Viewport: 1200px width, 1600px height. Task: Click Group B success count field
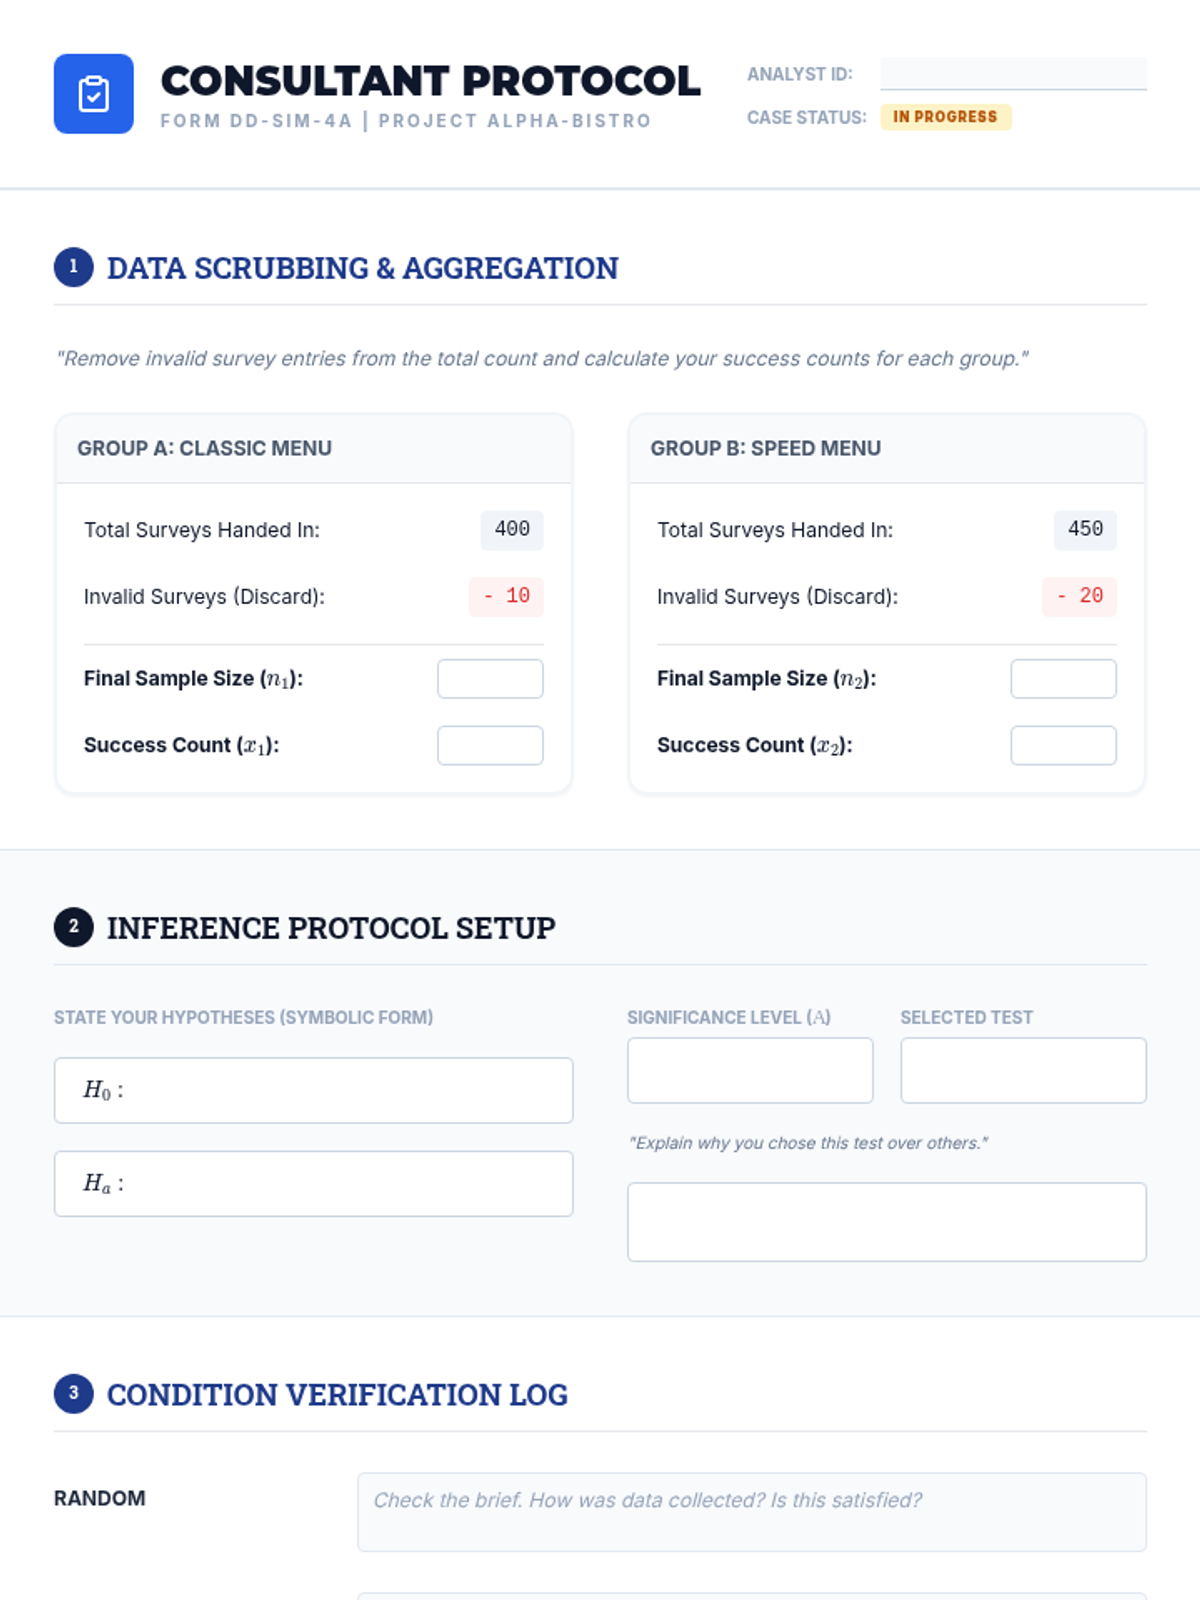click(x=1063, y=745)
